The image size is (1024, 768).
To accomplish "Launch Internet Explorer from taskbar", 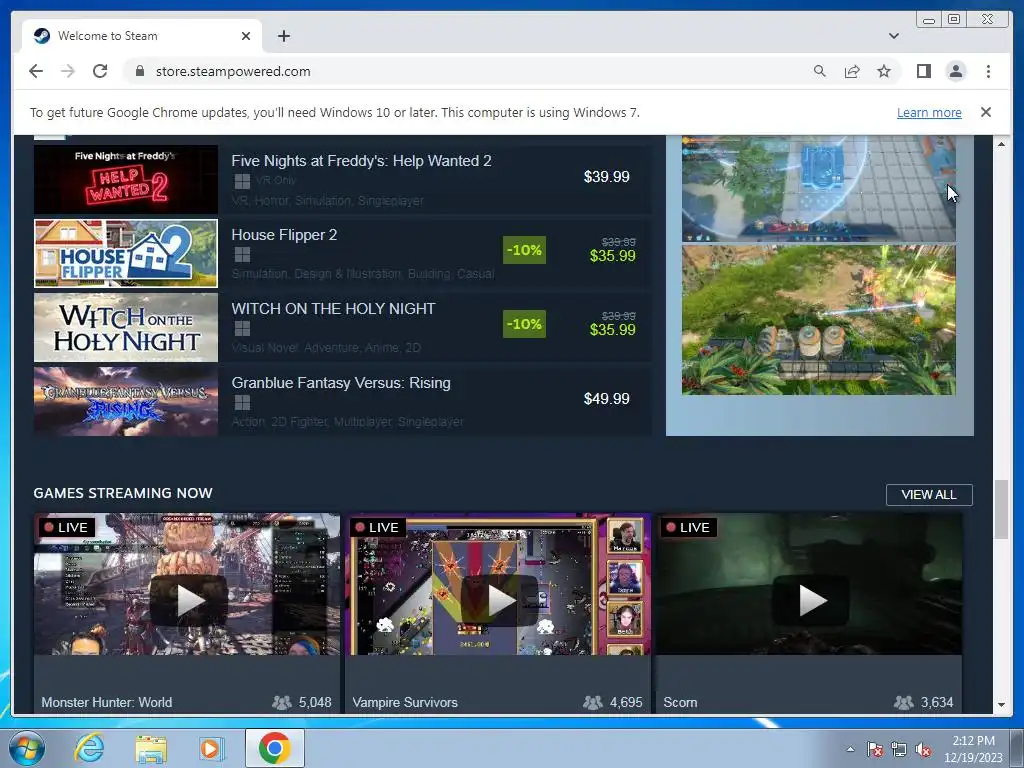I will [89, 748].
